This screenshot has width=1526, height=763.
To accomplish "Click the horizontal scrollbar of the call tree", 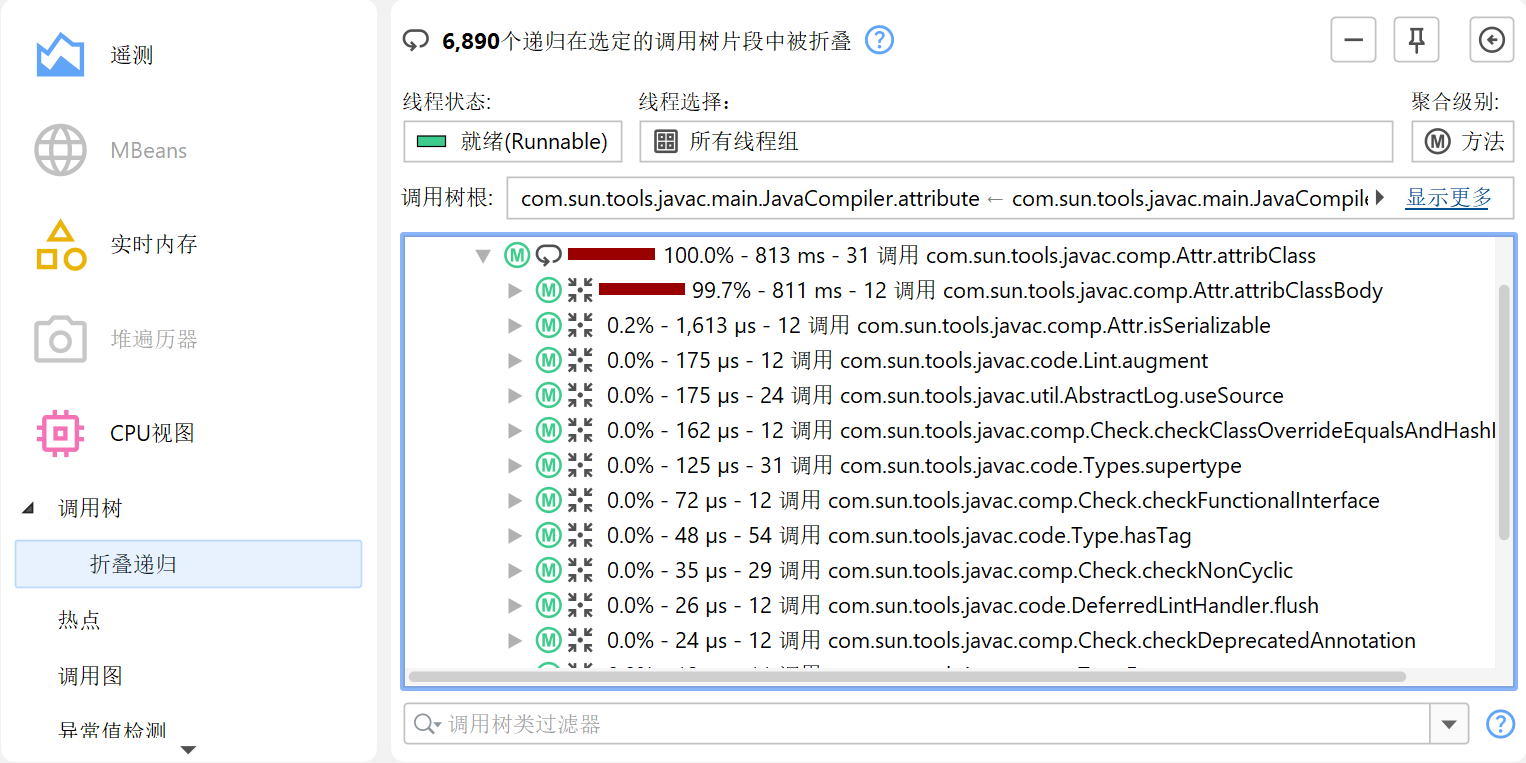I will (x=907, y=677).
